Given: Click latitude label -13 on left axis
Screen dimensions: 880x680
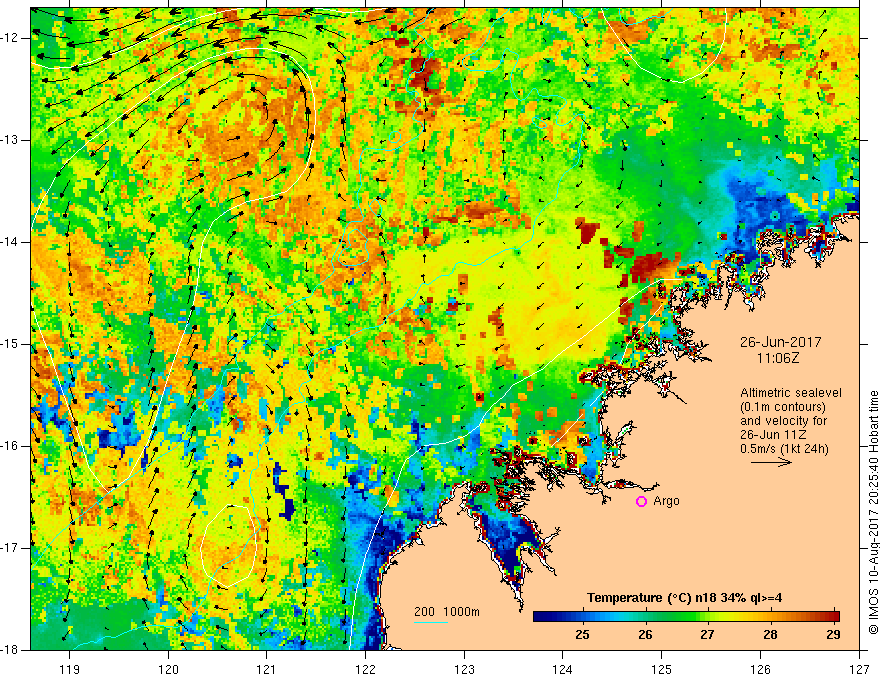Looking at the screenshot, I should click(11, 140).
